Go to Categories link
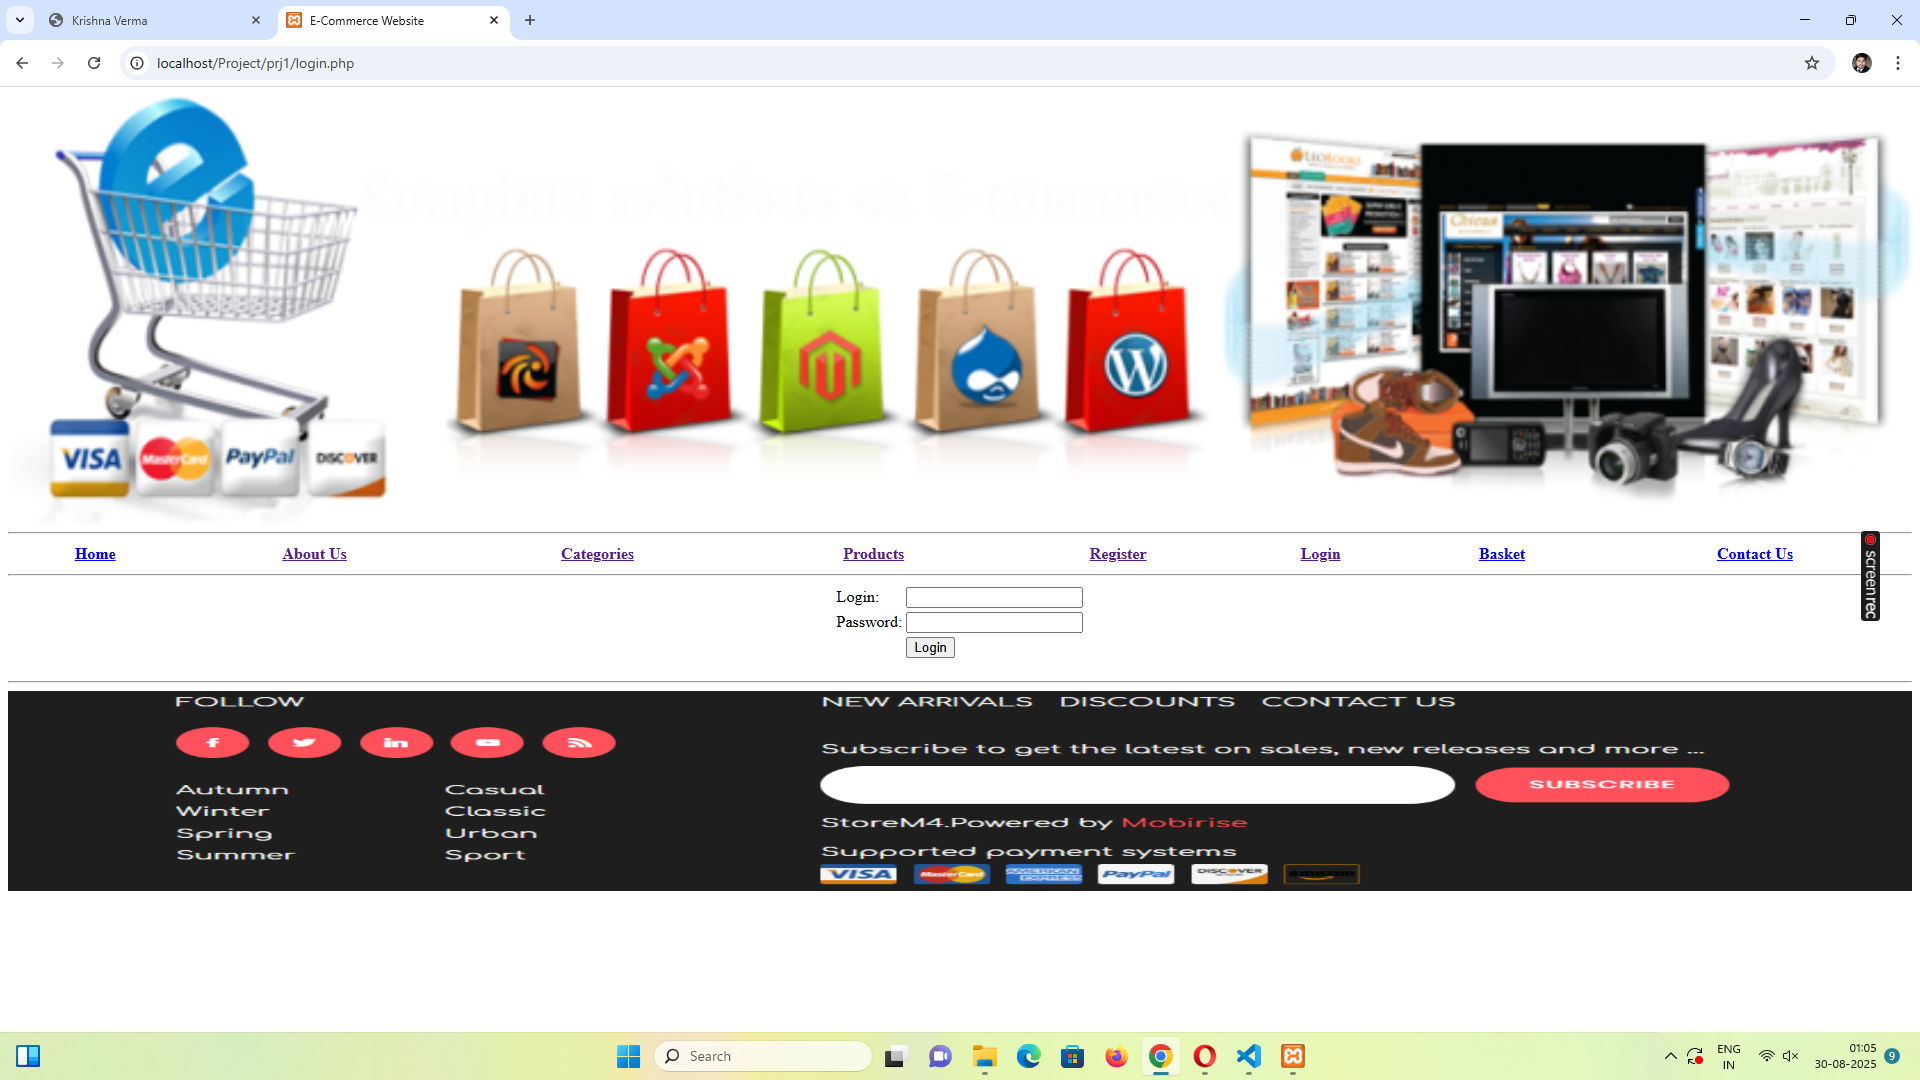Image resolution: width=1920 pixels, height=1080 pixels. pos(597,554)
